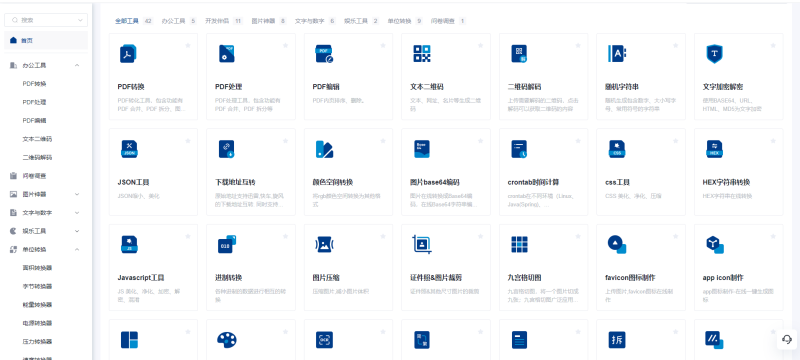Viewport: 800px width, 360px height.
Task: Open 二维码解码 in the sidebar list
Action: (x=37, y=157)
